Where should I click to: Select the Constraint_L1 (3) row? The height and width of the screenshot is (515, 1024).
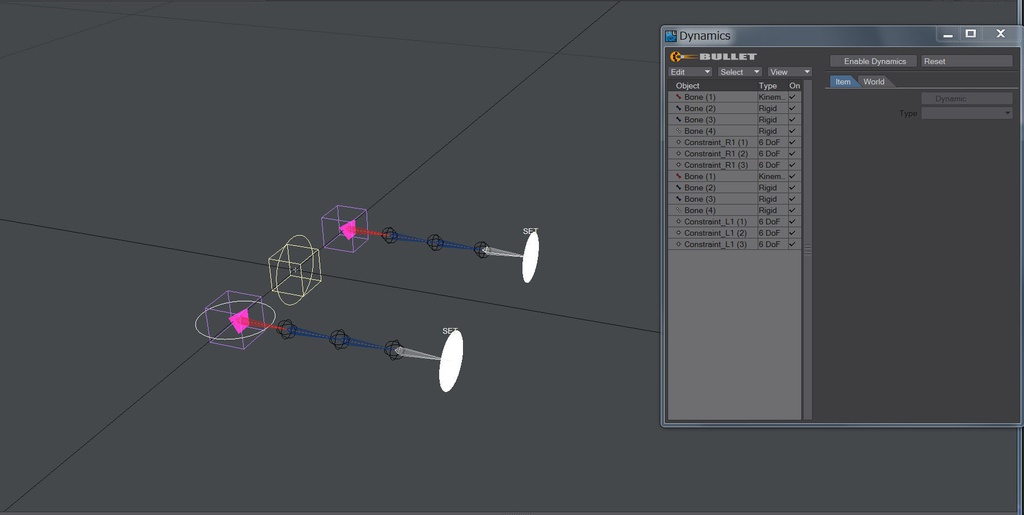tap(735, 244)
